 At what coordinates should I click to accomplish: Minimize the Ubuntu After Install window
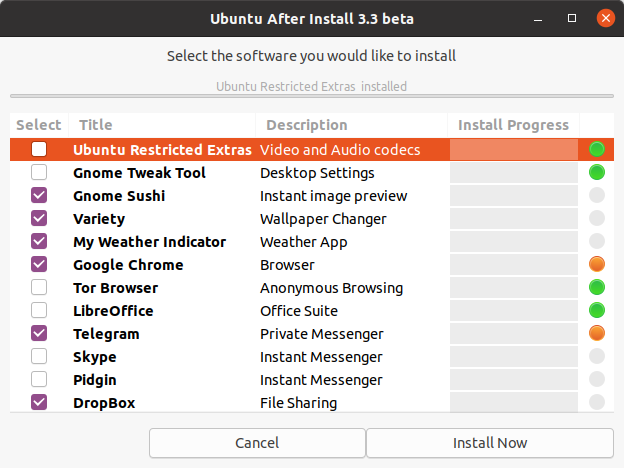tap(538, 18)
